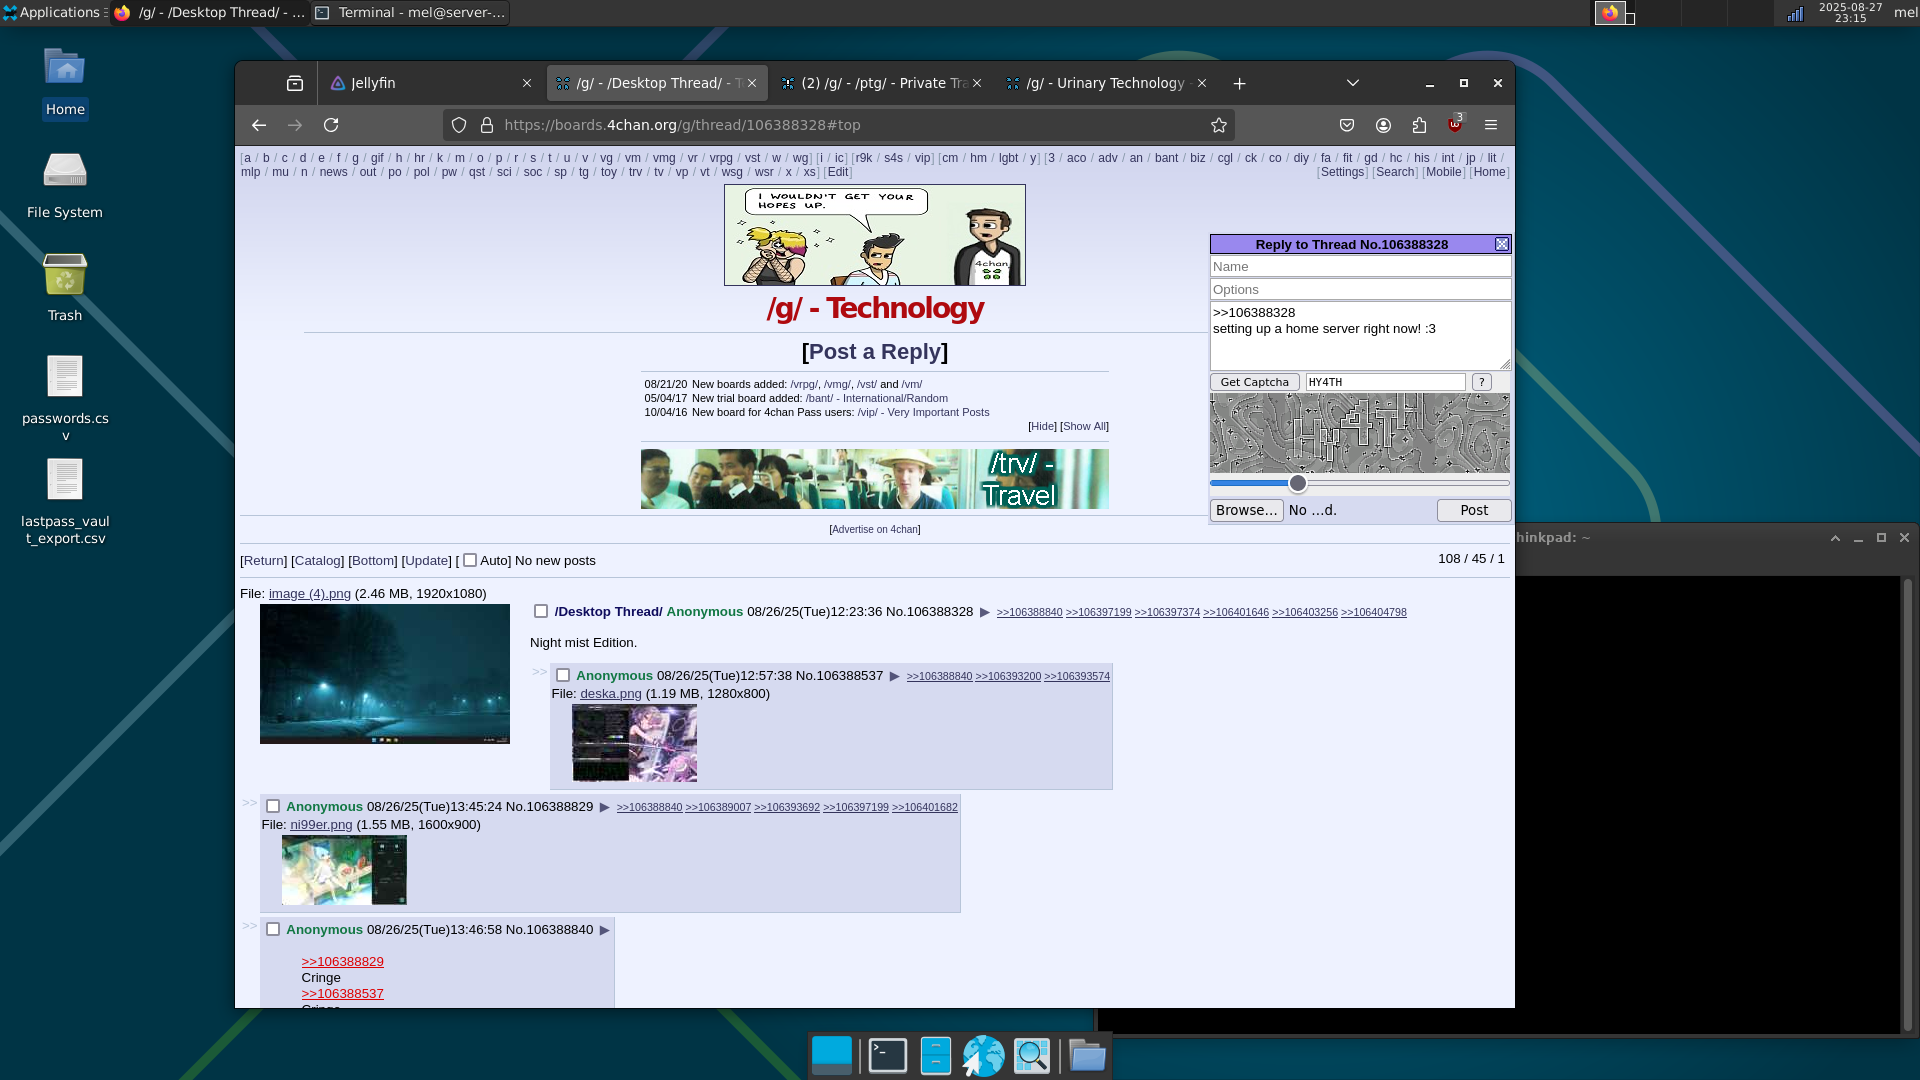Viewport: 1920px width, 1080px height.
Task: Switch to the Jellyfin tab
Action: coord(420,83)
